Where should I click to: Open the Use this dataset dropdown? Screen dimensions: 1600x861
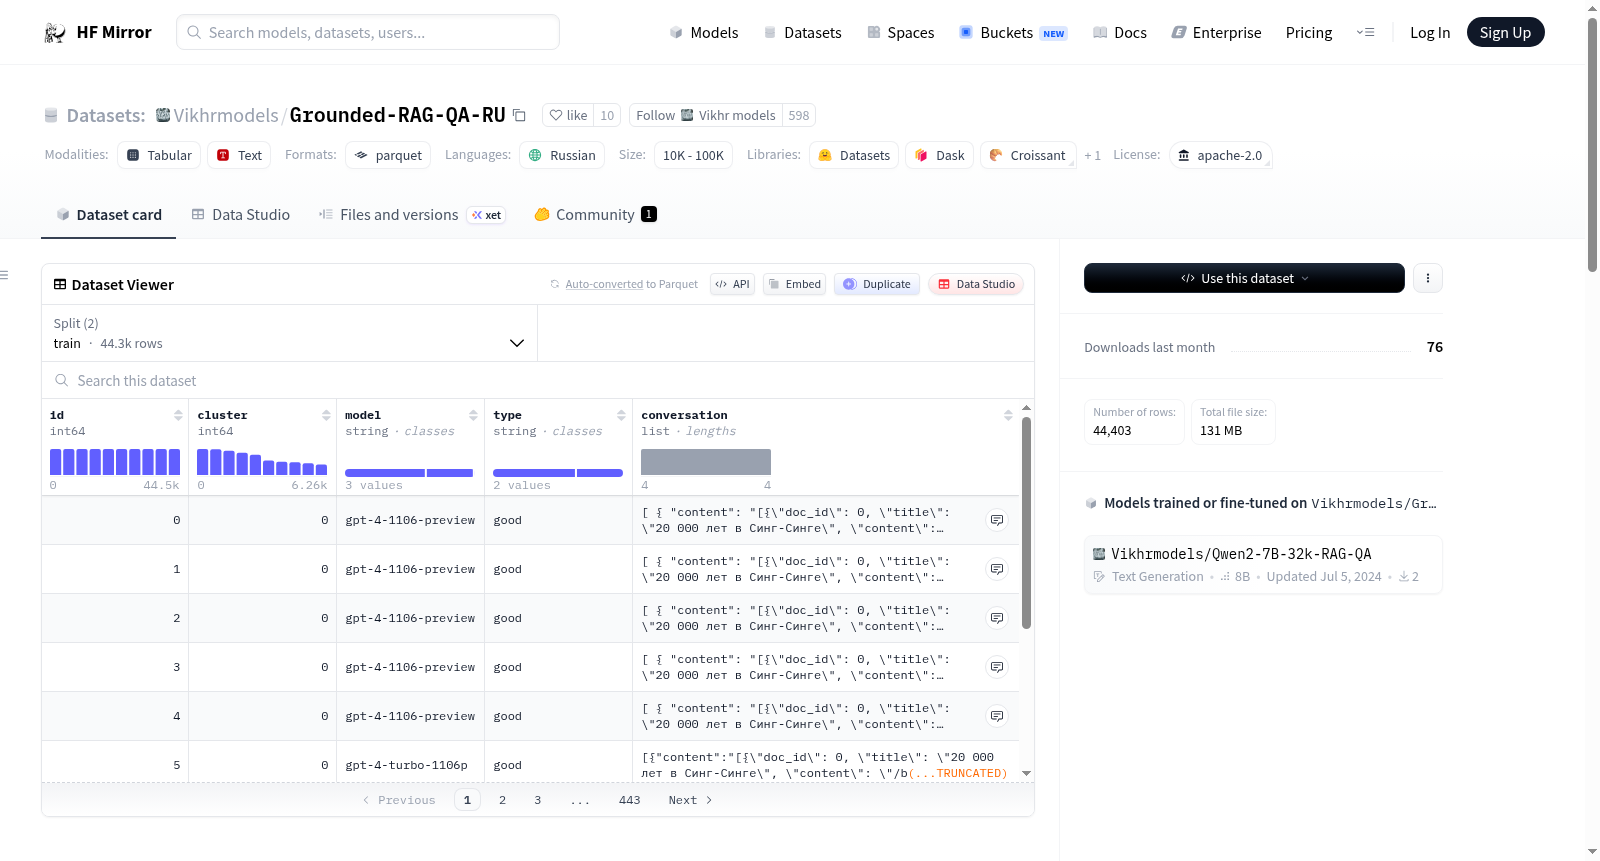point(1244,278)
